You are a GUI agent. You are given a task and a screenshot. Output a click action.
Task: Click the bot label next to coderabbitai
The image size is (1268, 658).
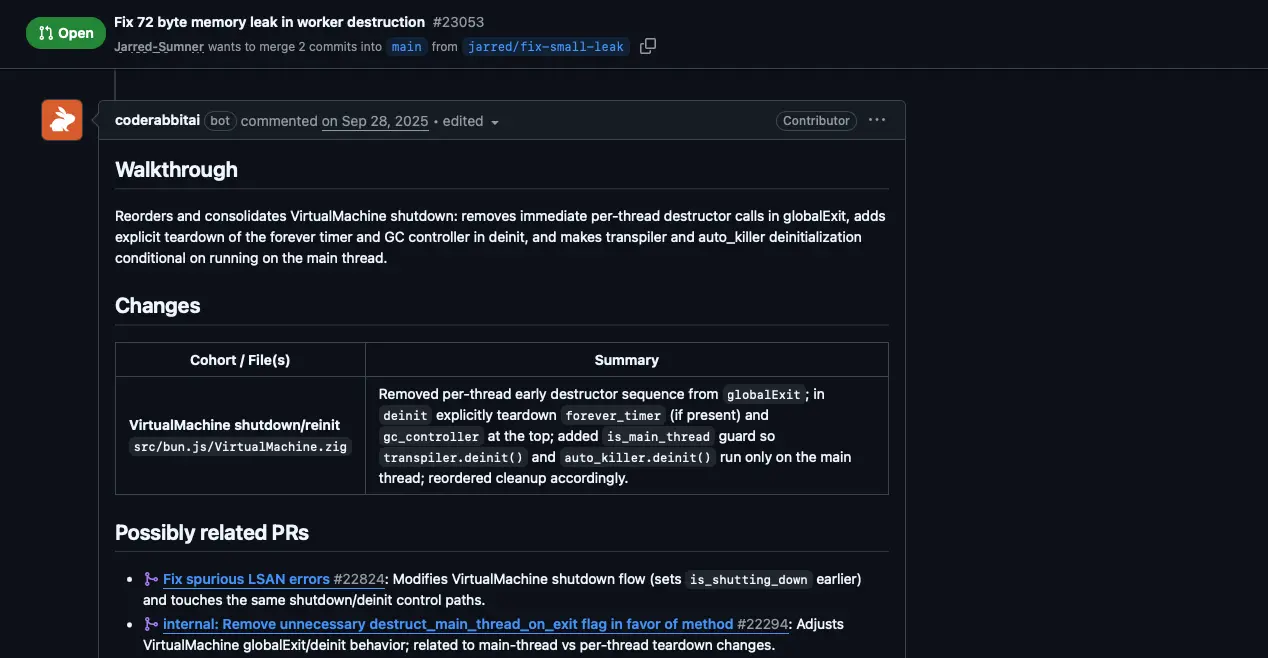click(220, 121)
